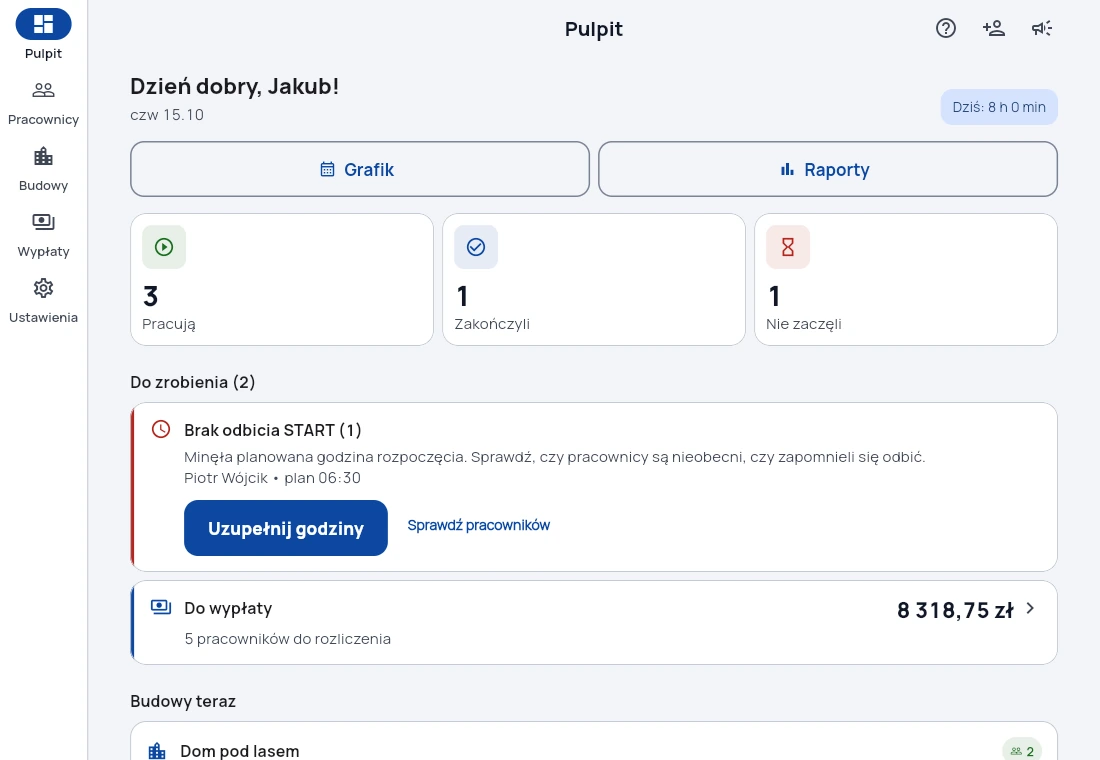Viewport: 1100px width, 760px height.
Task: Open the Grafik schedule button
Action: [x=360, y=169]
